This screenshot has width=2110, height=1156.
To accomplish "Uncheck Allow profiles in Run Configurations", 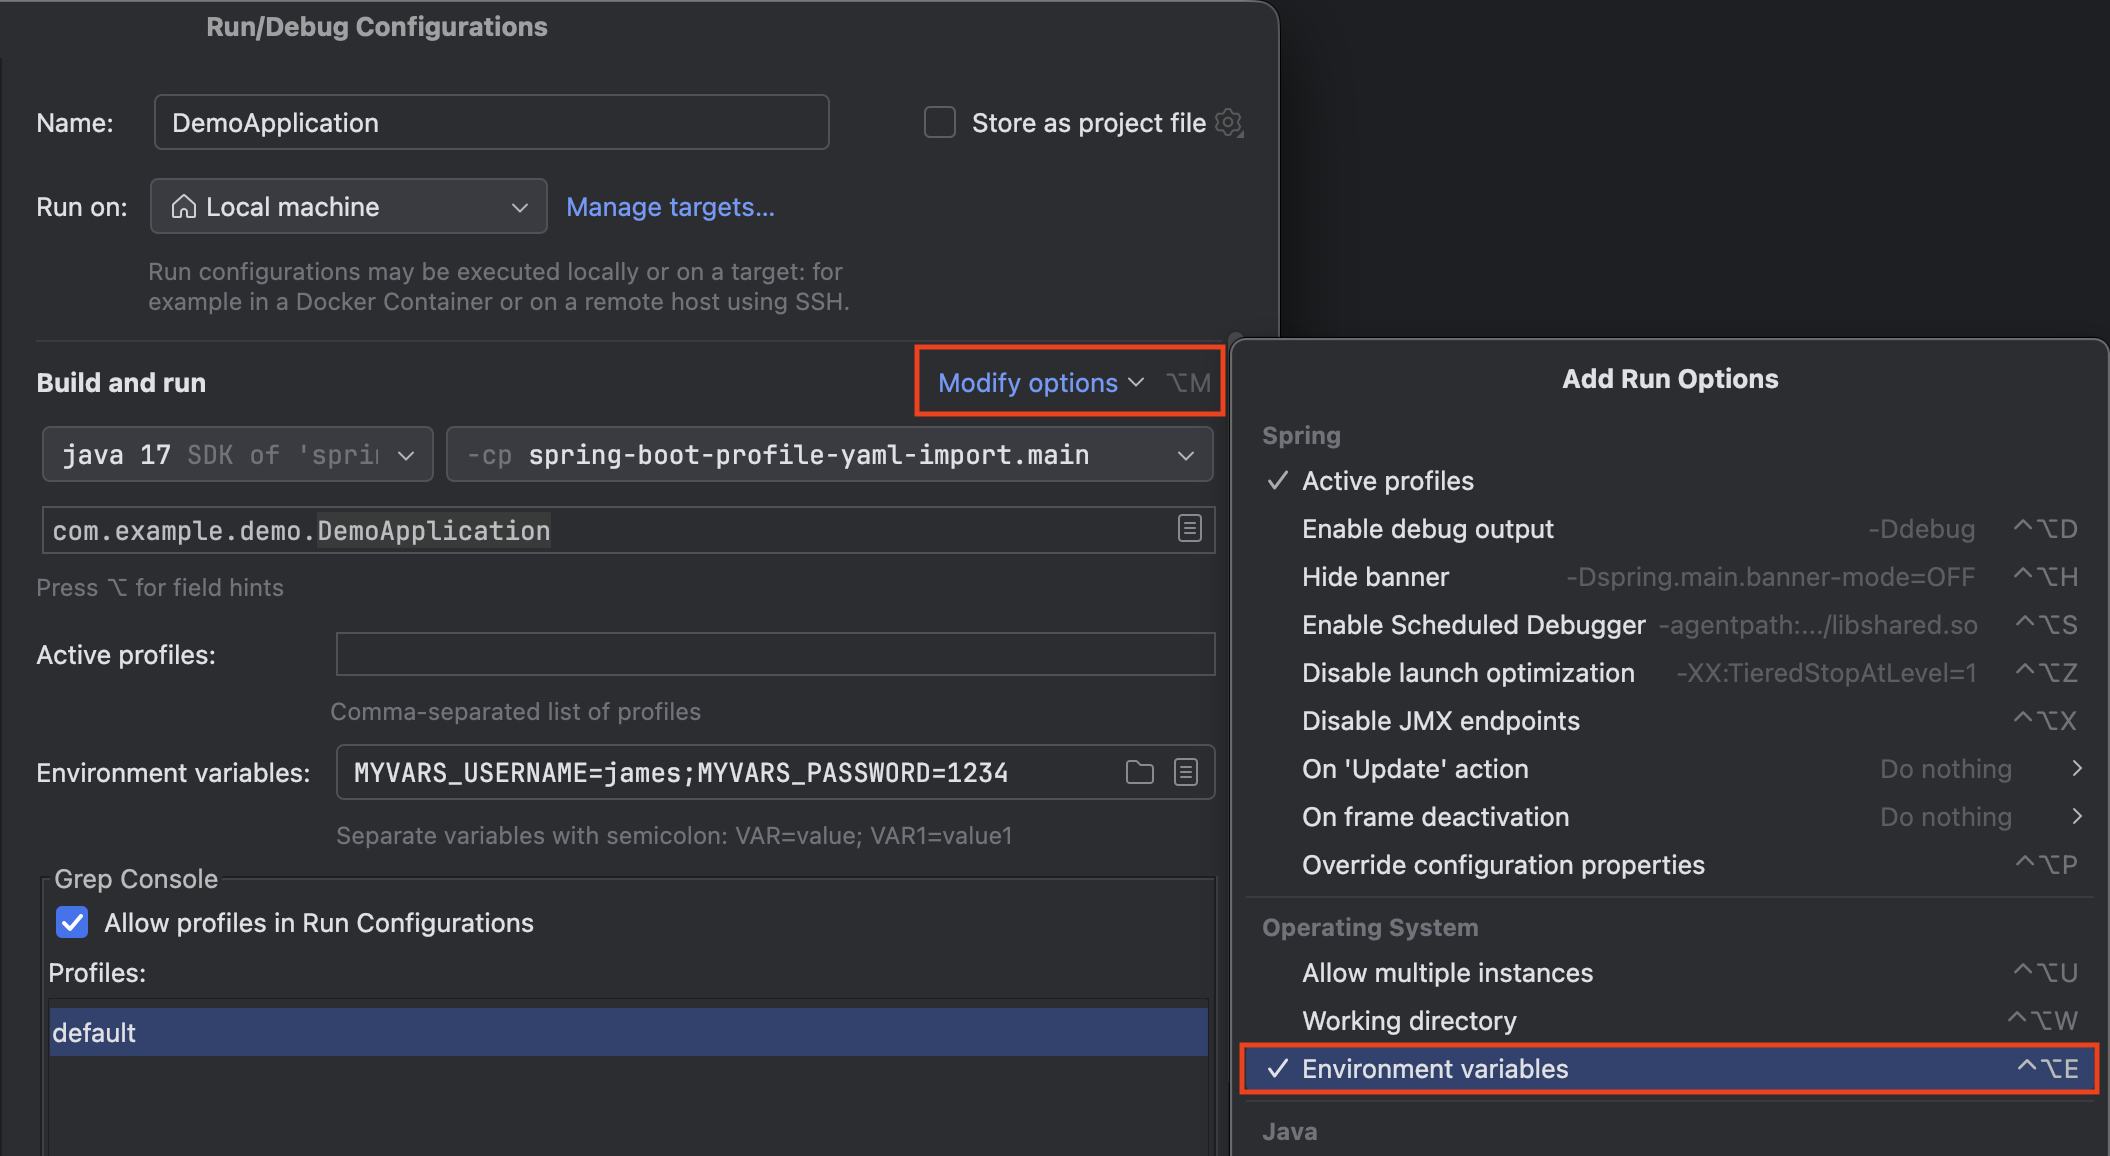I will pyautogui.click(x=72, y=922).
